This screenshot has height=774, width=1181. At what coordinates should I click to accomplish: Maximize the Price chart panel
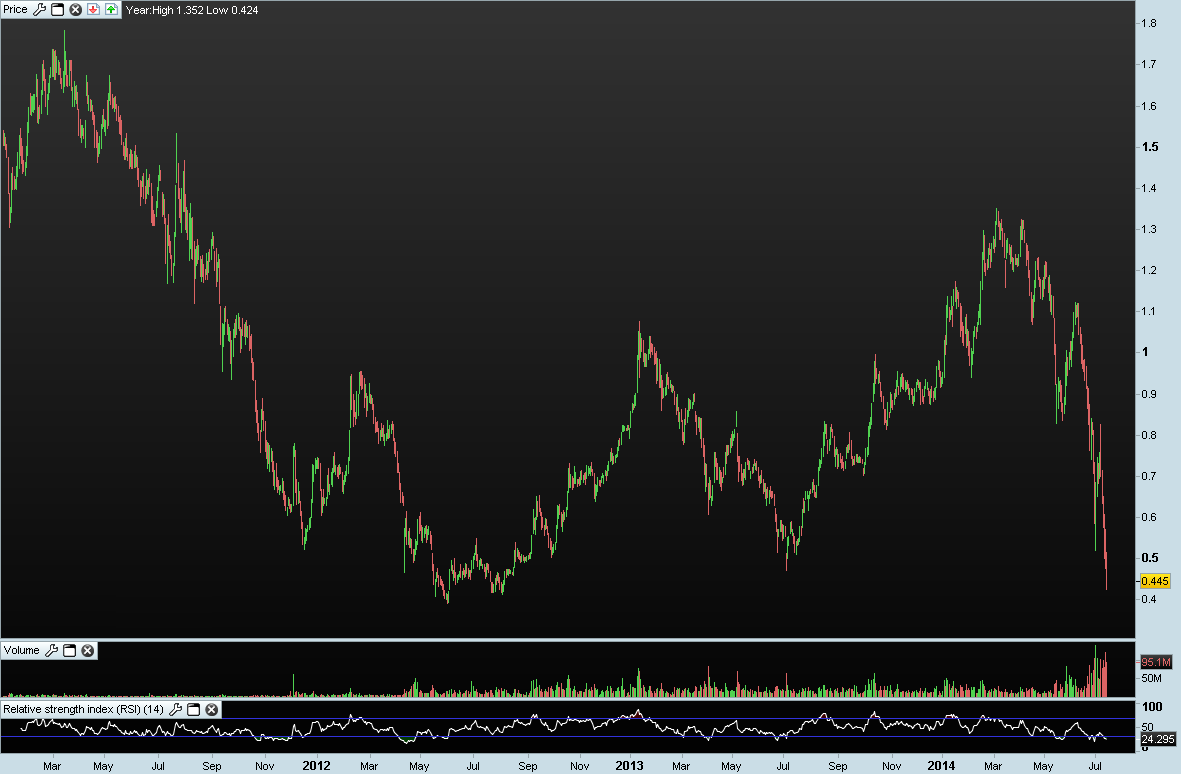[57, 10]
